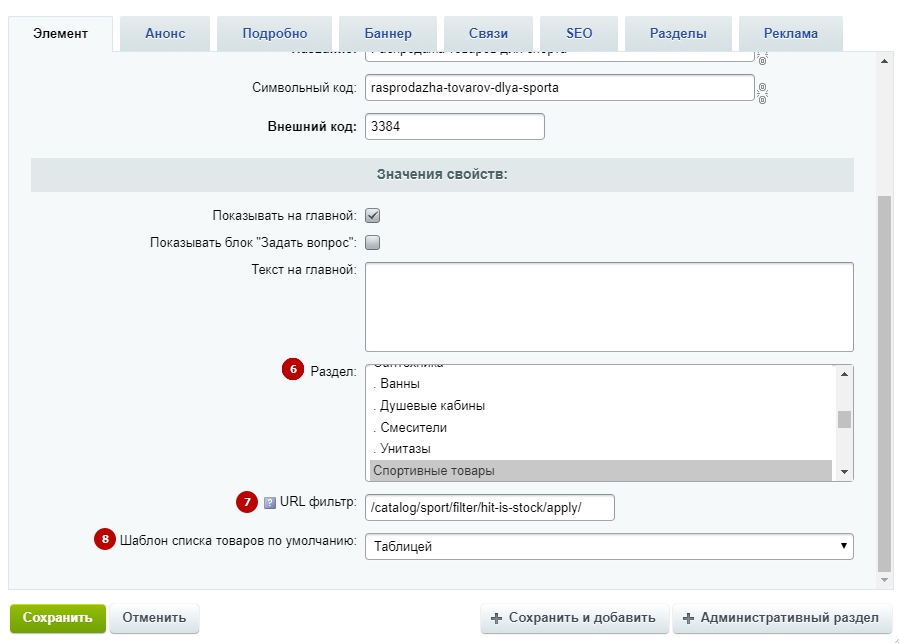Screen dimensions: 899x643
Task: Switch to the Баннер tab
Action: click(x=388, y=33)
